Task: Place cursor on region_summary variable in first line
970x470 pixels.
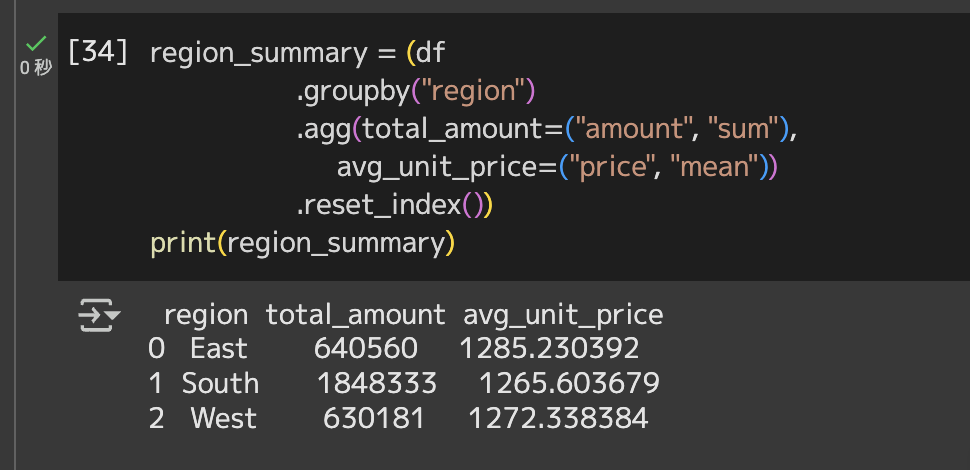Action: 259,53
